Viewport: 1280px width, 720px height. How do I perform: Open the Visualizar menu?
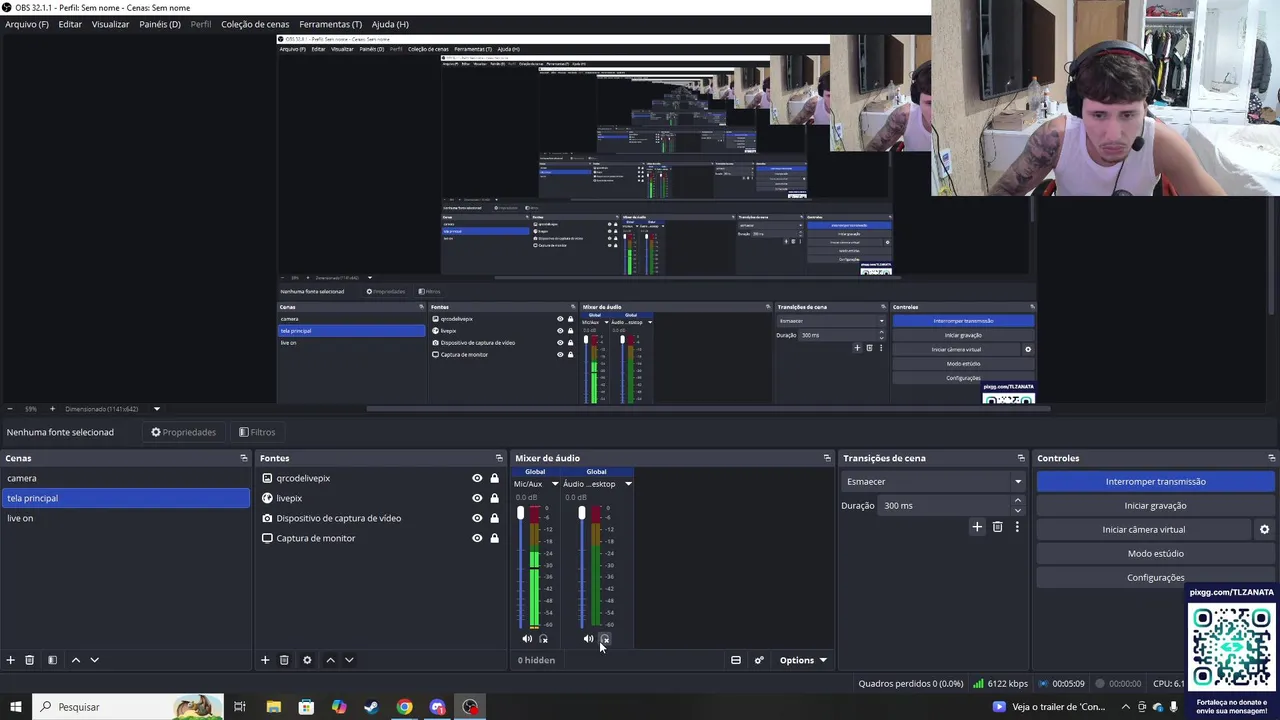(110, 24)
